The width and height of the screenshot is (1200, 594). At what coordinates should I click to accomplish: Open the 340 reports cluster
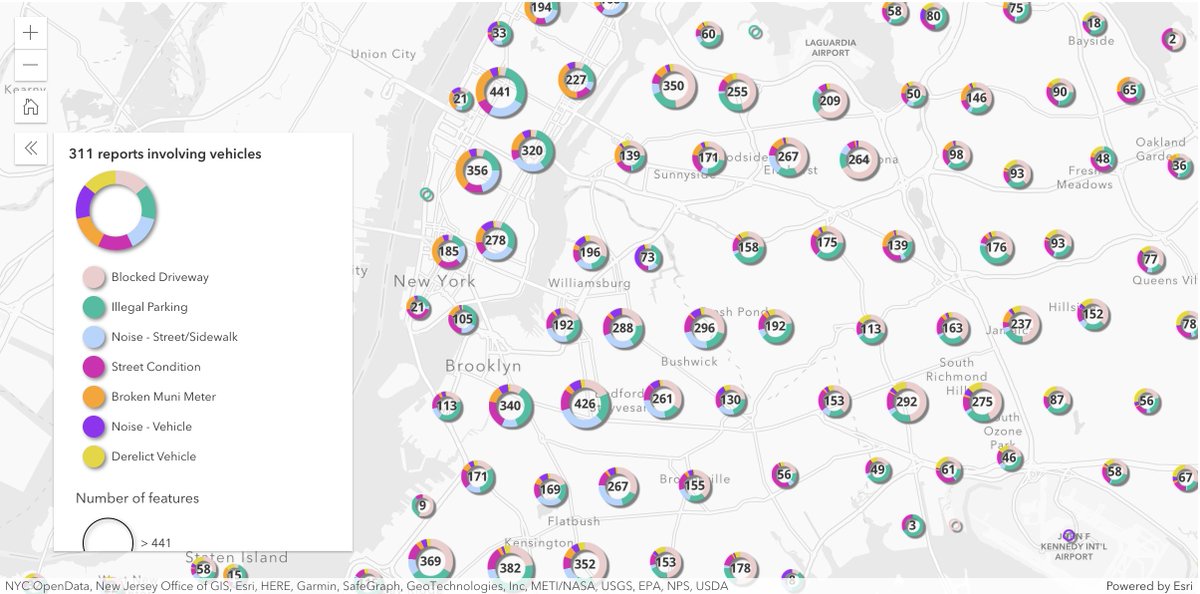511,406
